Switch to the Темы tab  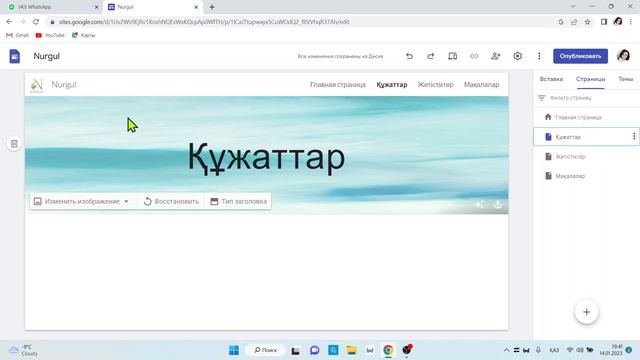click(x=626, y=79)
